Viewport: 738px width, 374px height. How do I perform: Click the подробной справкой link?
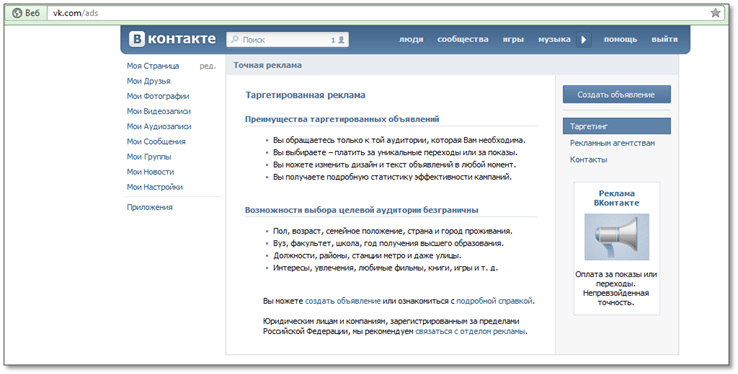(494, 301)
